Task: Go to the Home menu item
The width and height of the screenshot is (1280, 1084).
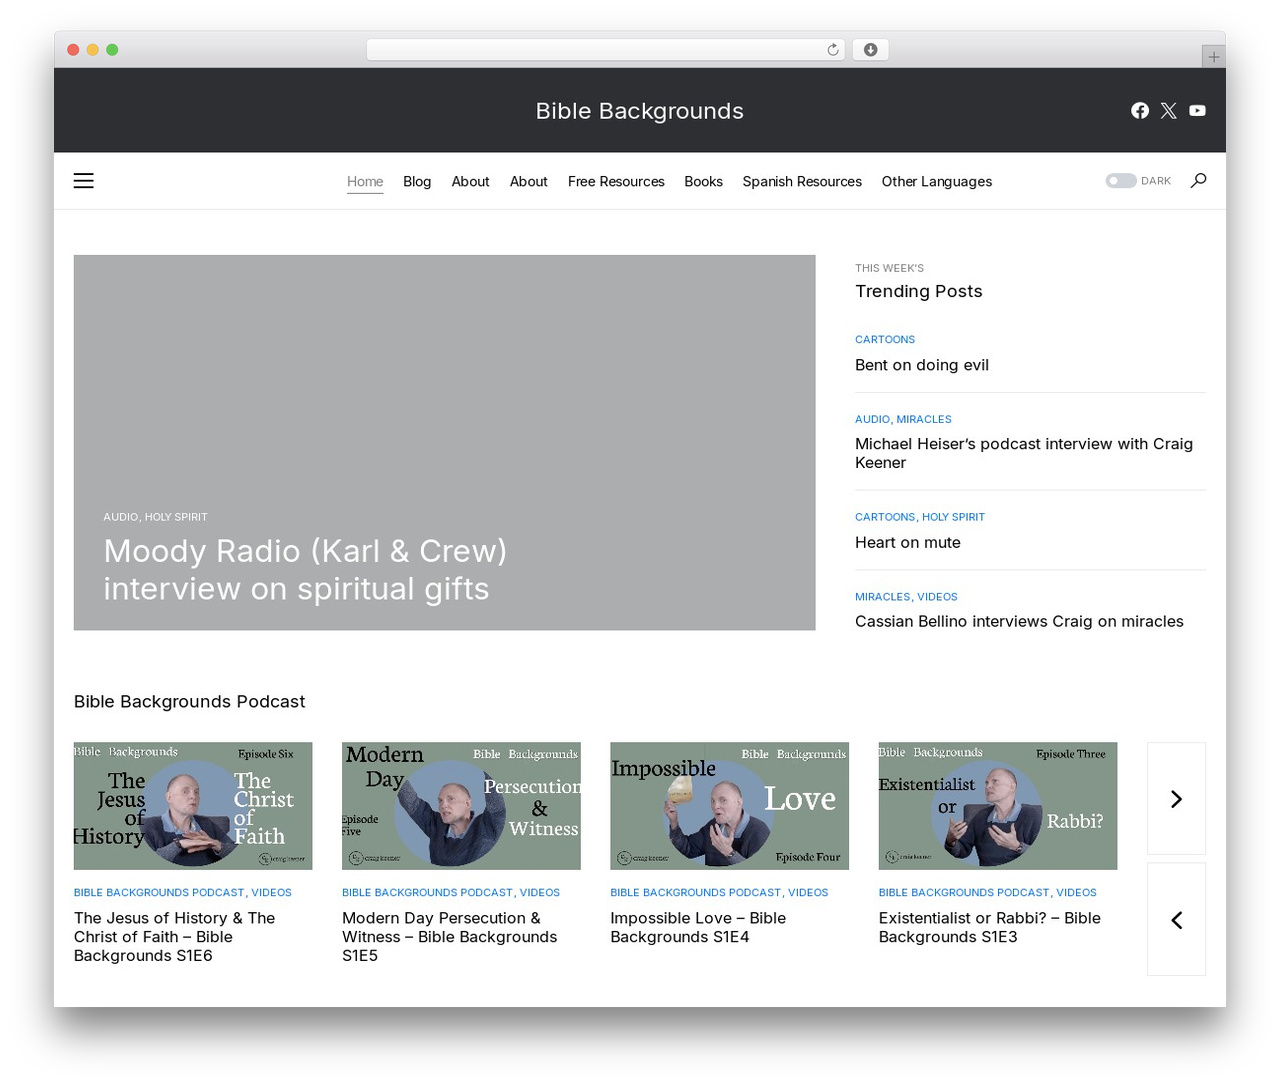Action: (365, 182)
